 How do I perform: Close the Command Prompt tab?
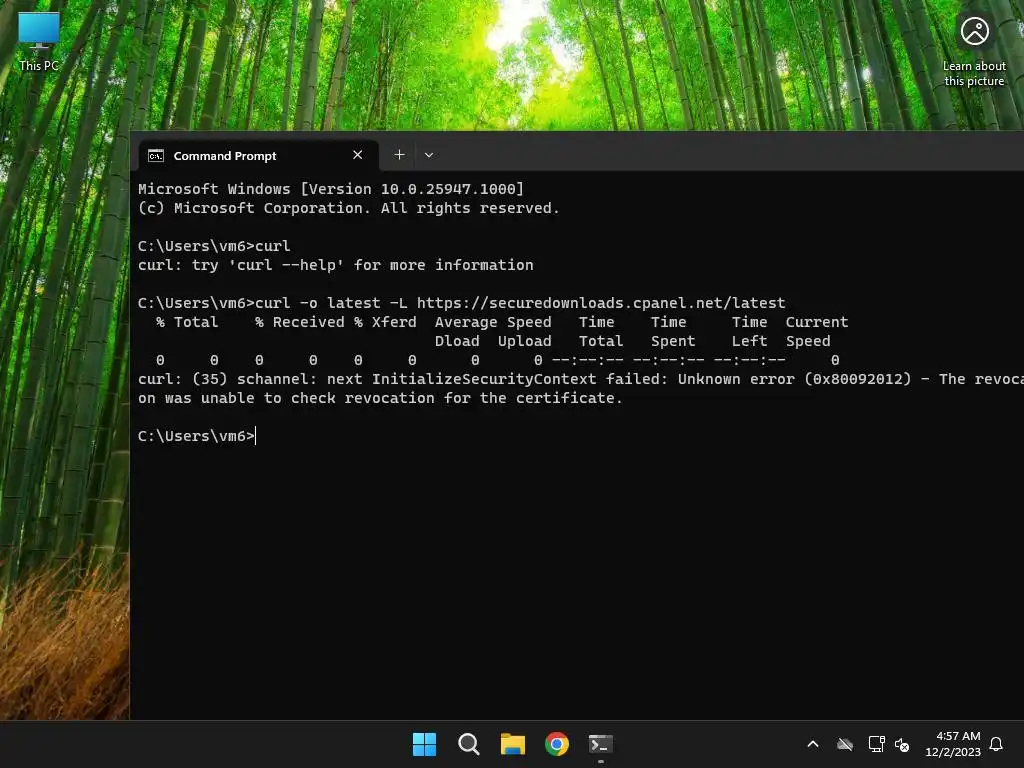[357, 155]
